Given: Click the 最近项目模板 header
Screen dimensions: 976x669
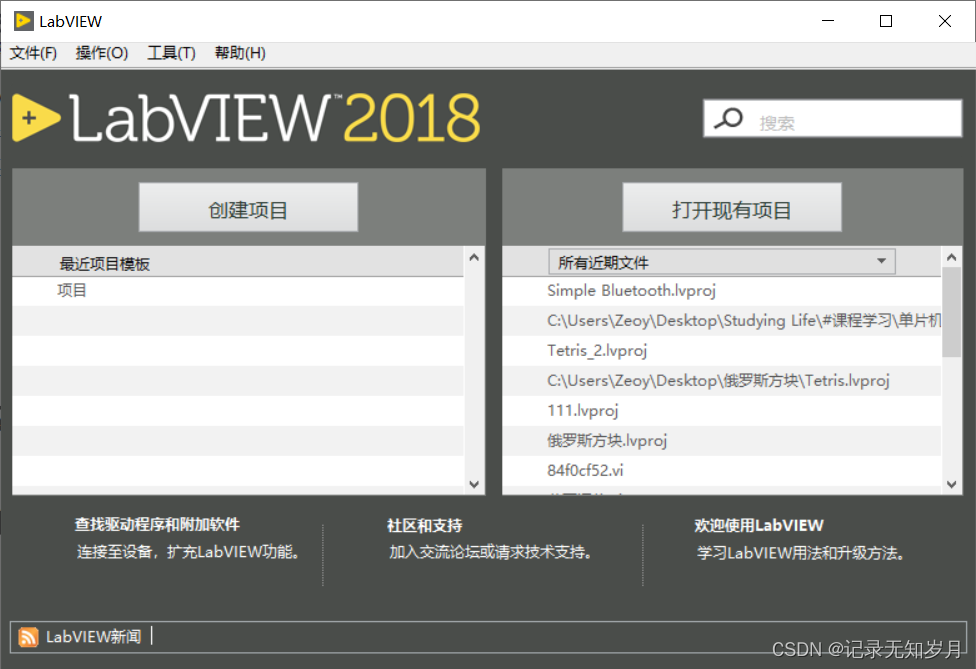Looking at the screenshot, I should point(238,263).
